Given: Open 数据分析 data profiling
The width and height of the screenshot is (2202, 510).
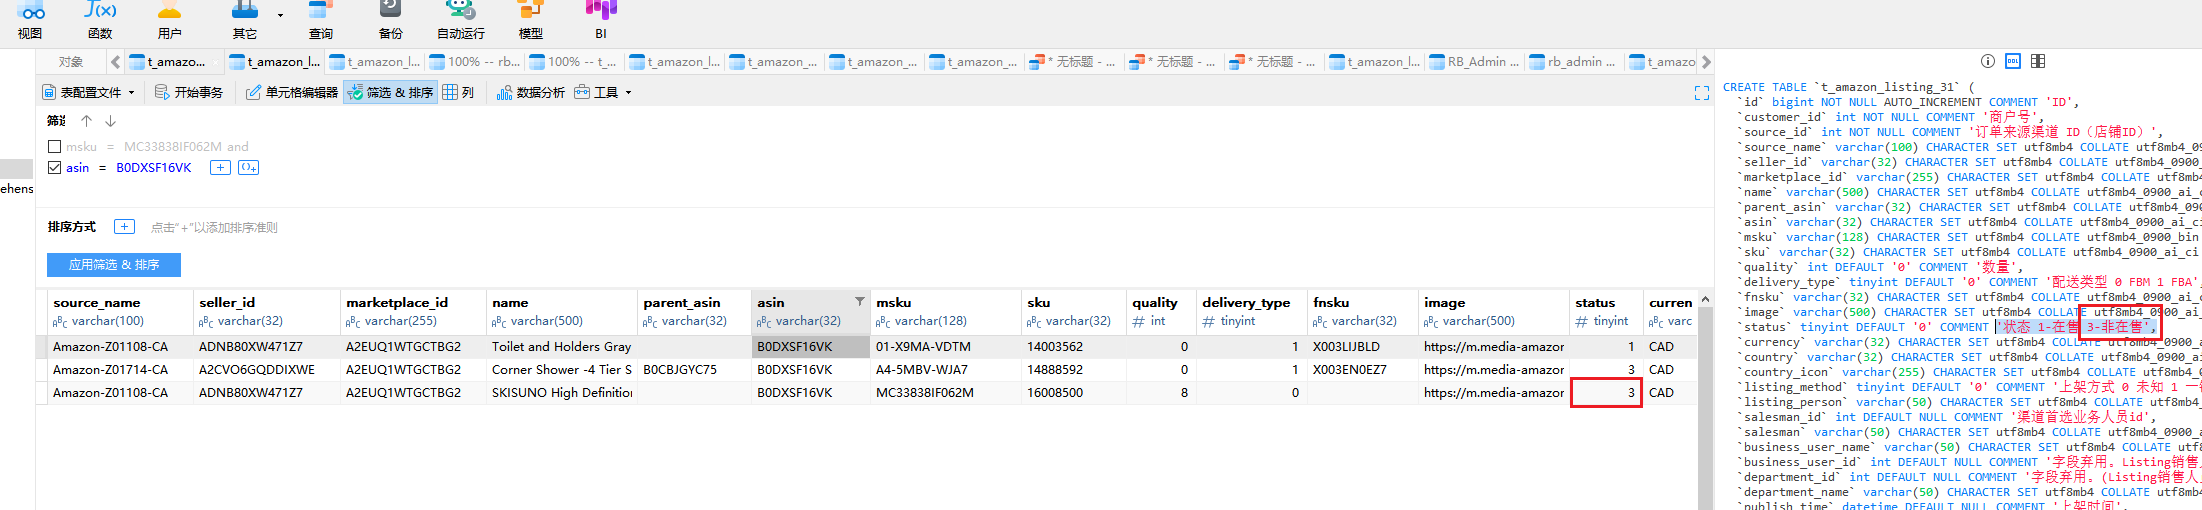Looking at the screenshot, I should point(531,92).
